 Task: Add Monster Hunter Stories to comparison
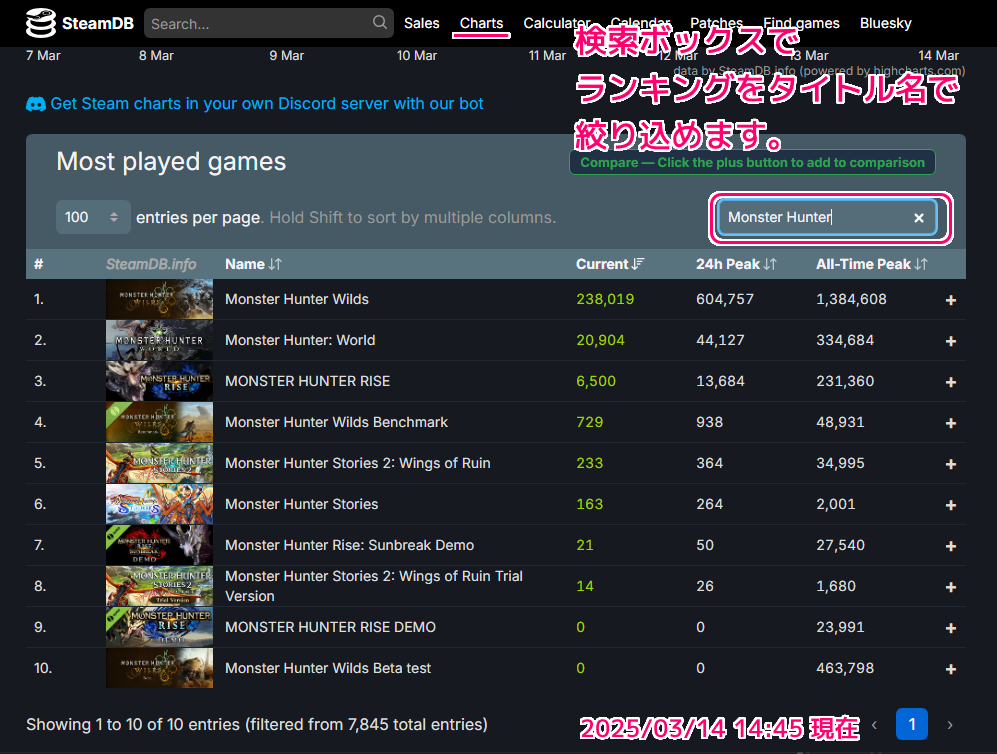[x=951, y=505]
